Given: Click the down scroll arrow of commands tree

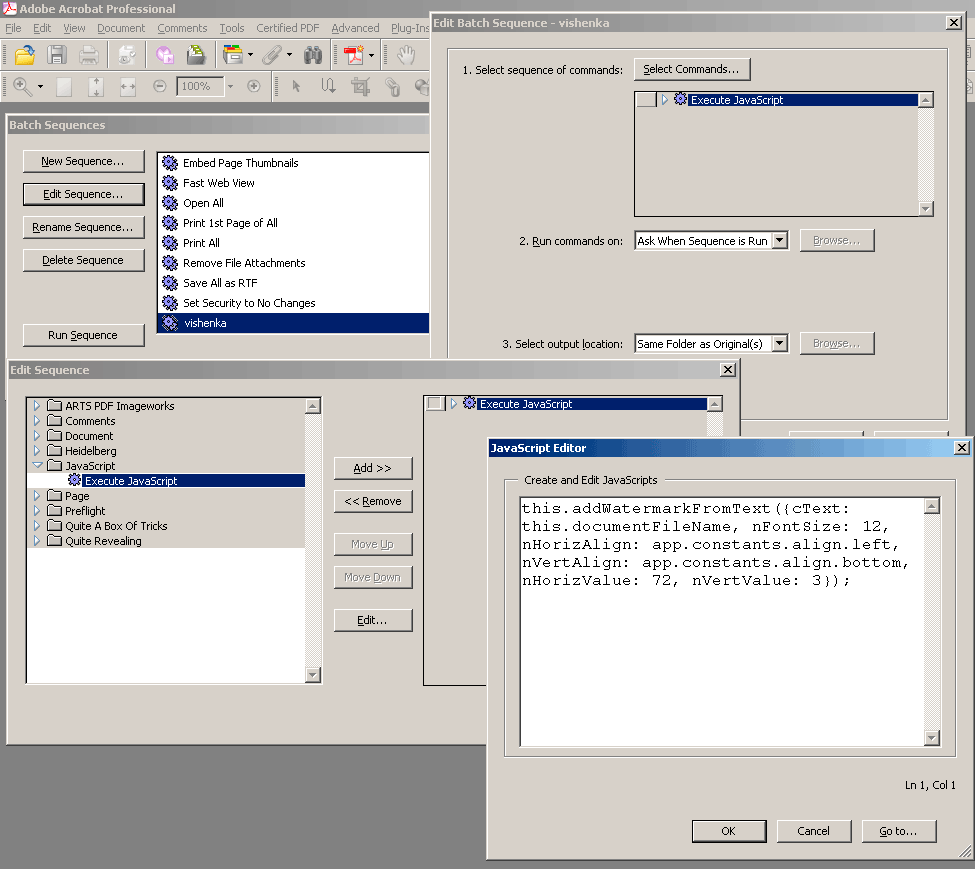Looking at the screenshot, I should point(313,674).
